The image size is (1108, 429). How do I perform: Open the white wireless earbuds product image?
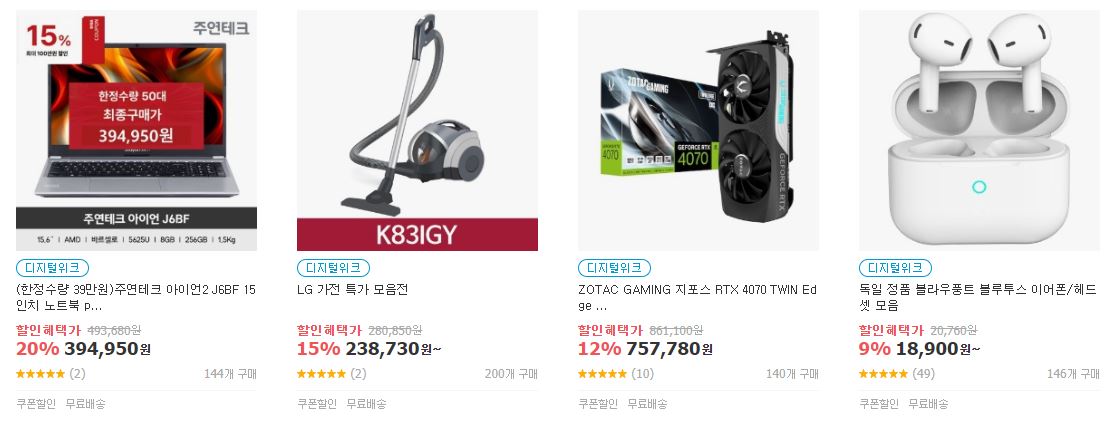[x=979, y=130]
